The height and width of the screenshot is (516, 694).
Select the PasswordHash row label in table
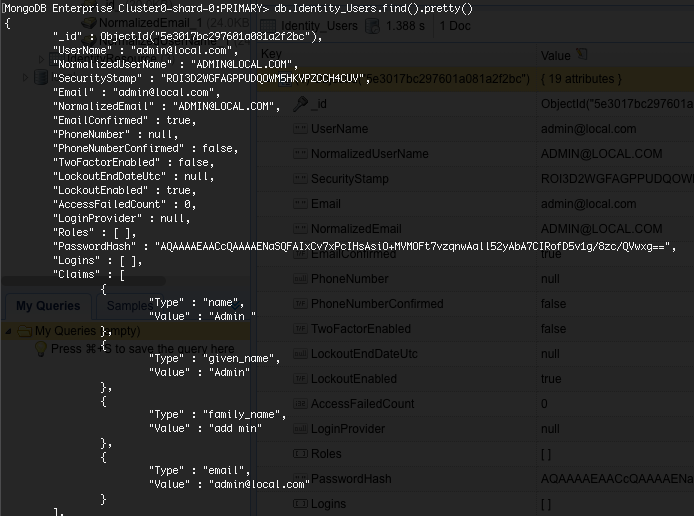(x=351, y=479)
